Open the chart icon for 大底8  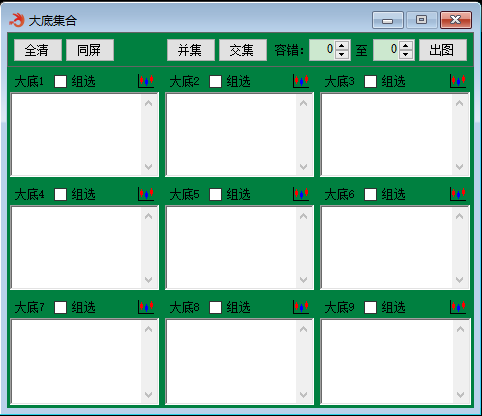[x=301, y=307]
